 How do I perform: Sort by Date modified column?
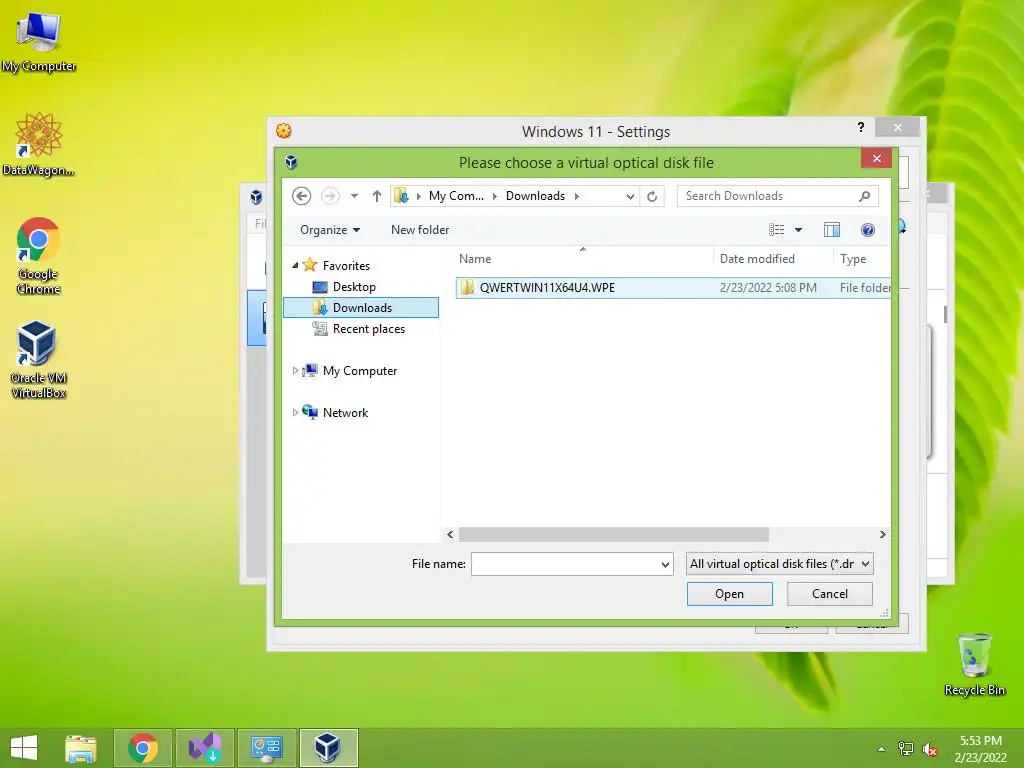(757, 259)
